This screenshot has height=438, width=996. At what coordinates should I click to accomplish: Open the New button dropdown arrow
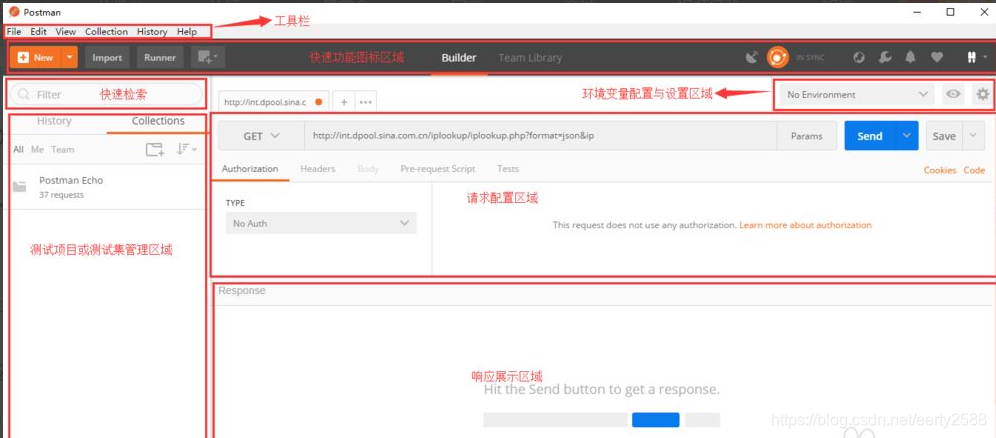click(70, 57)
